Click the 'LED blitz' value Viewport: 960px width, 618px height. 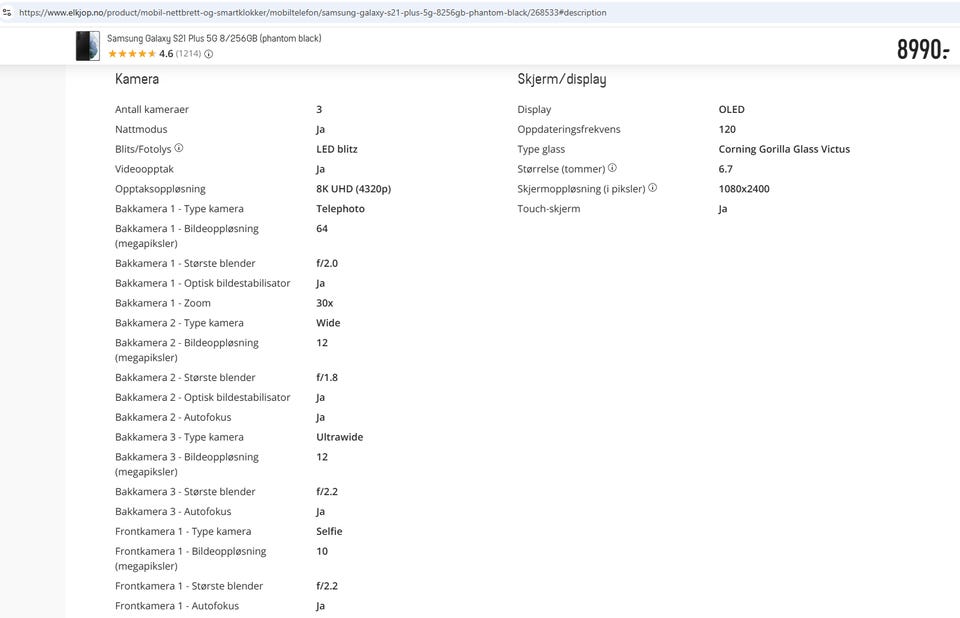(337, 149)
